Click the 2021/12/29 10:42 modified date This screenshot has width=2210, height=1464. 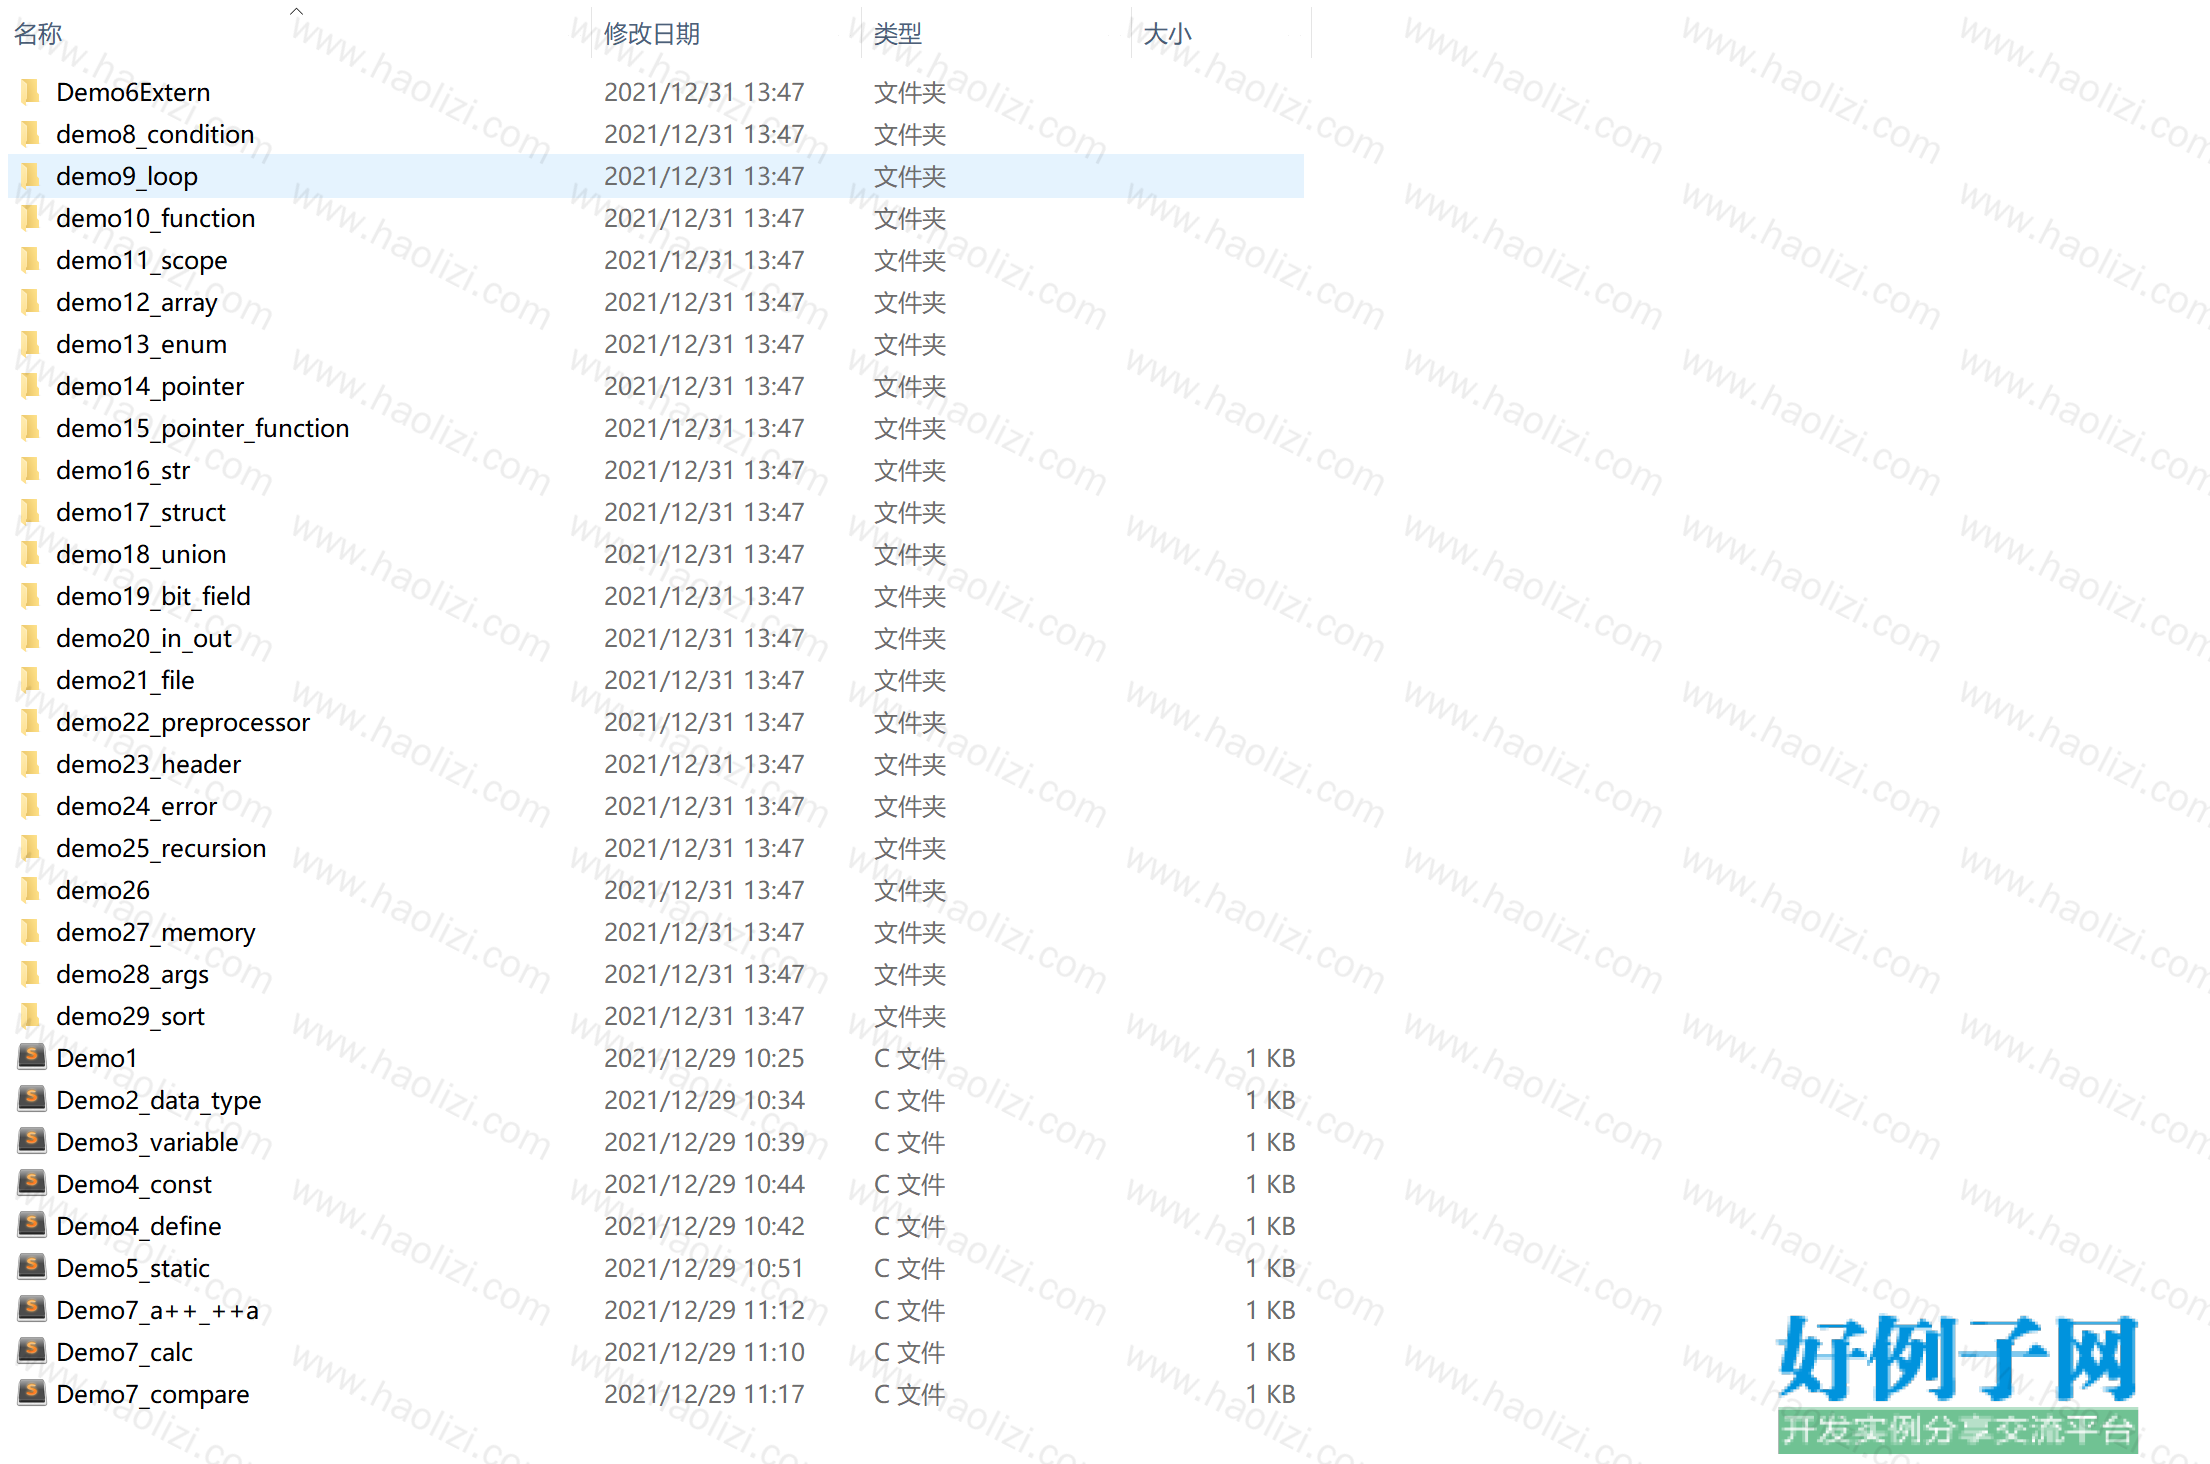click(x=704, y=1226)
